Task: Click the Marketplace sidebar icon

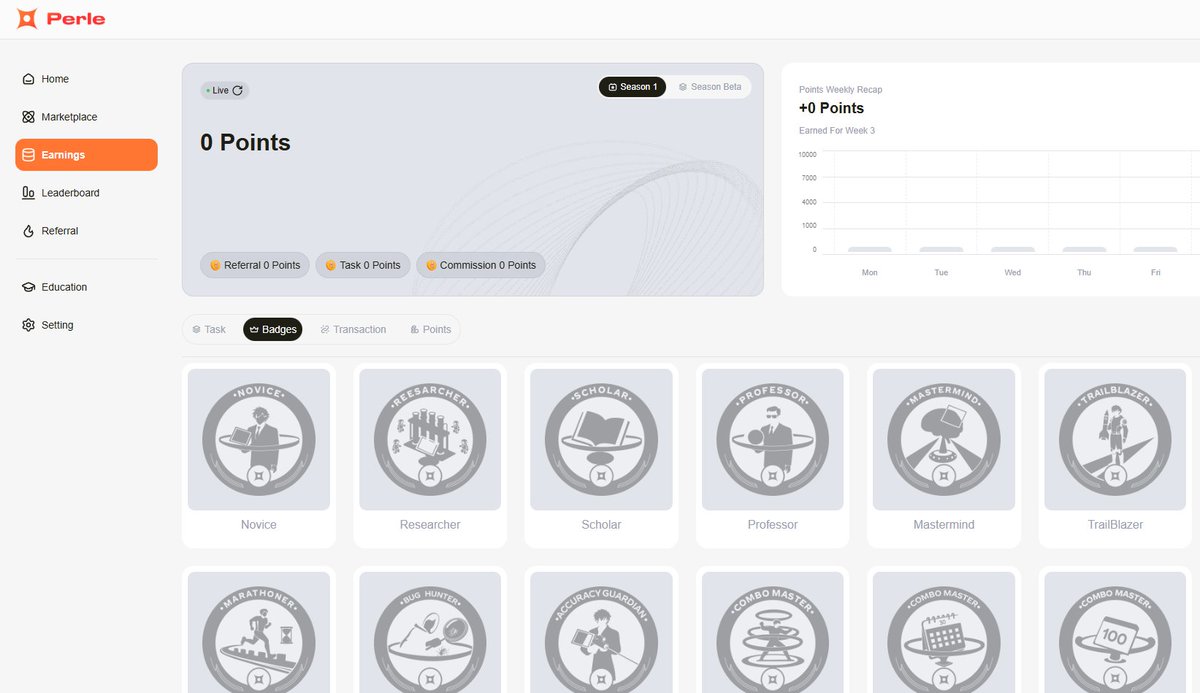Action: [x=28, y=117]
